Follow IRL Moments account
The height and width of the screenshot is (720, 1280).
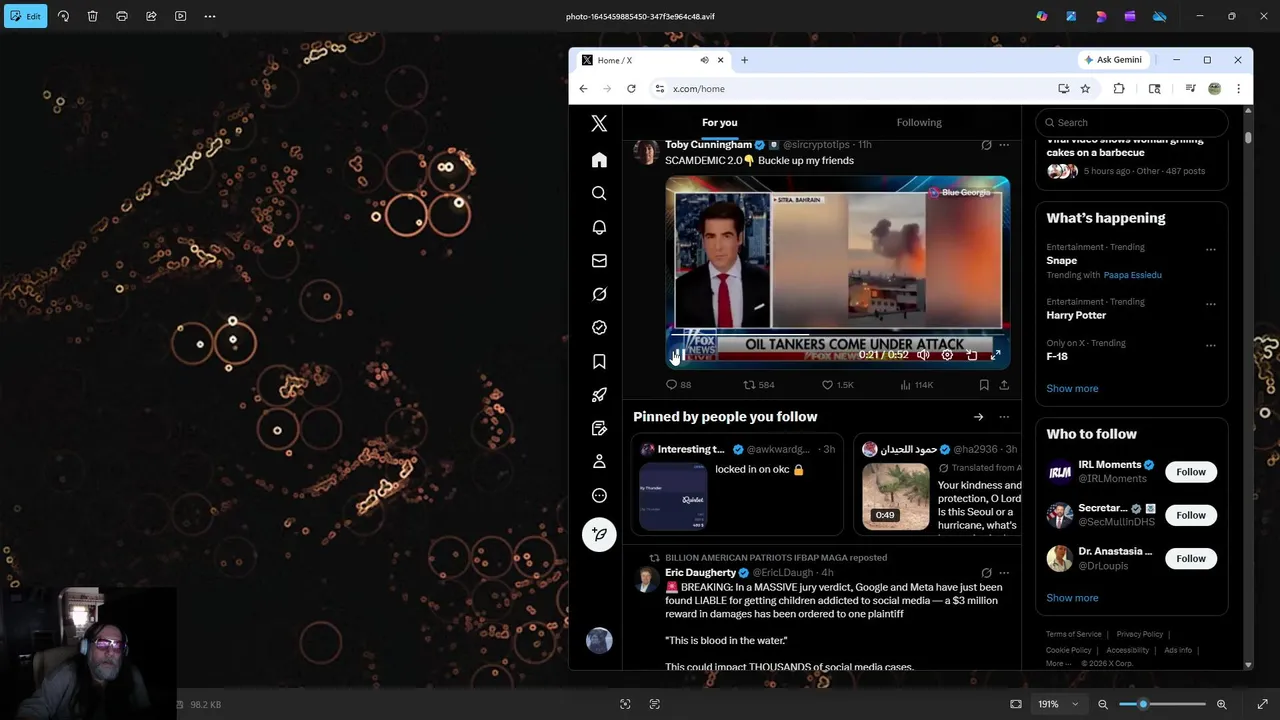(x=1190, y=472)
